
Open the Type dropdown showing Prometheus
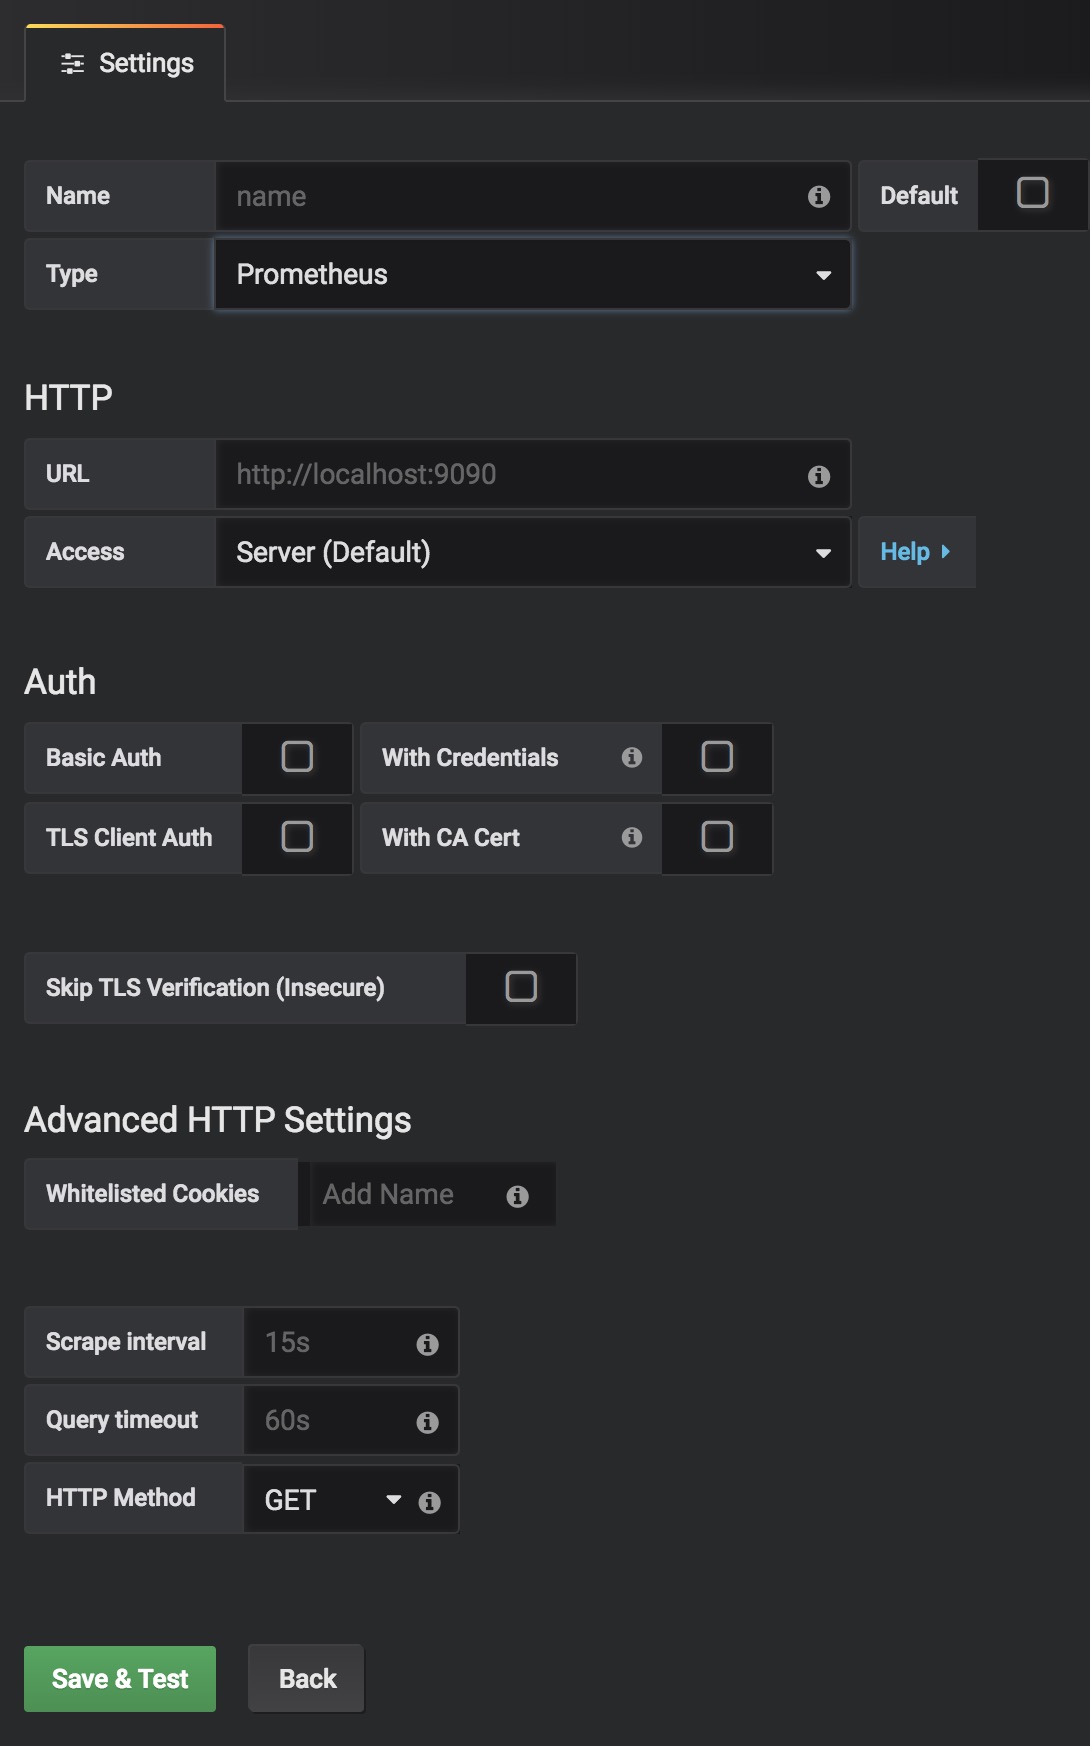(x=533, y=274)
